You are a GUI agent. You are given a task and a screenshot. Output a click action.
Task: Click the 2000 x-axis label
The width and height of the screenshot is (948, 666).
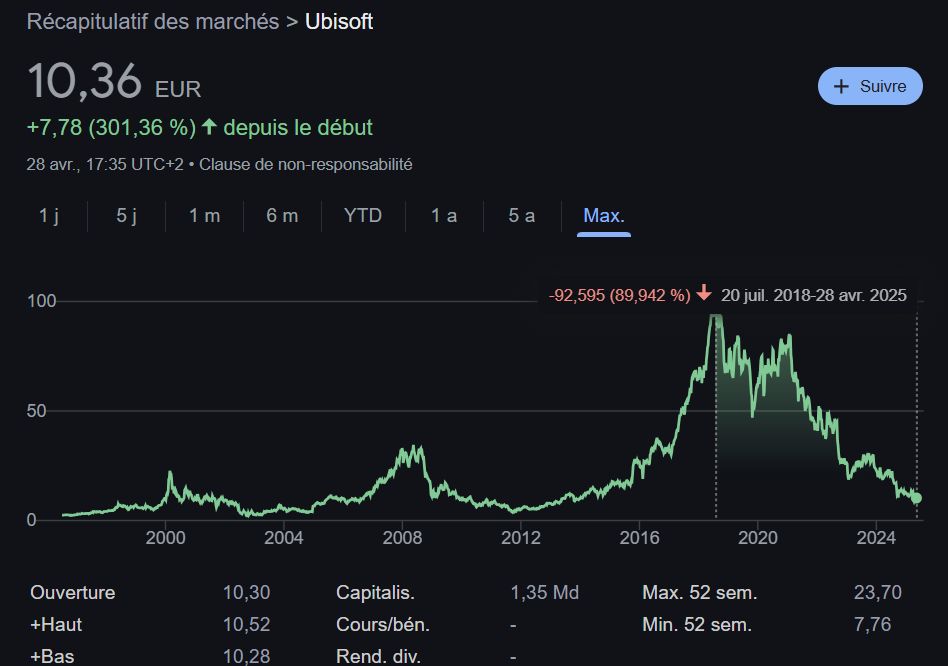pyautogui.click(x=165, y=537)
